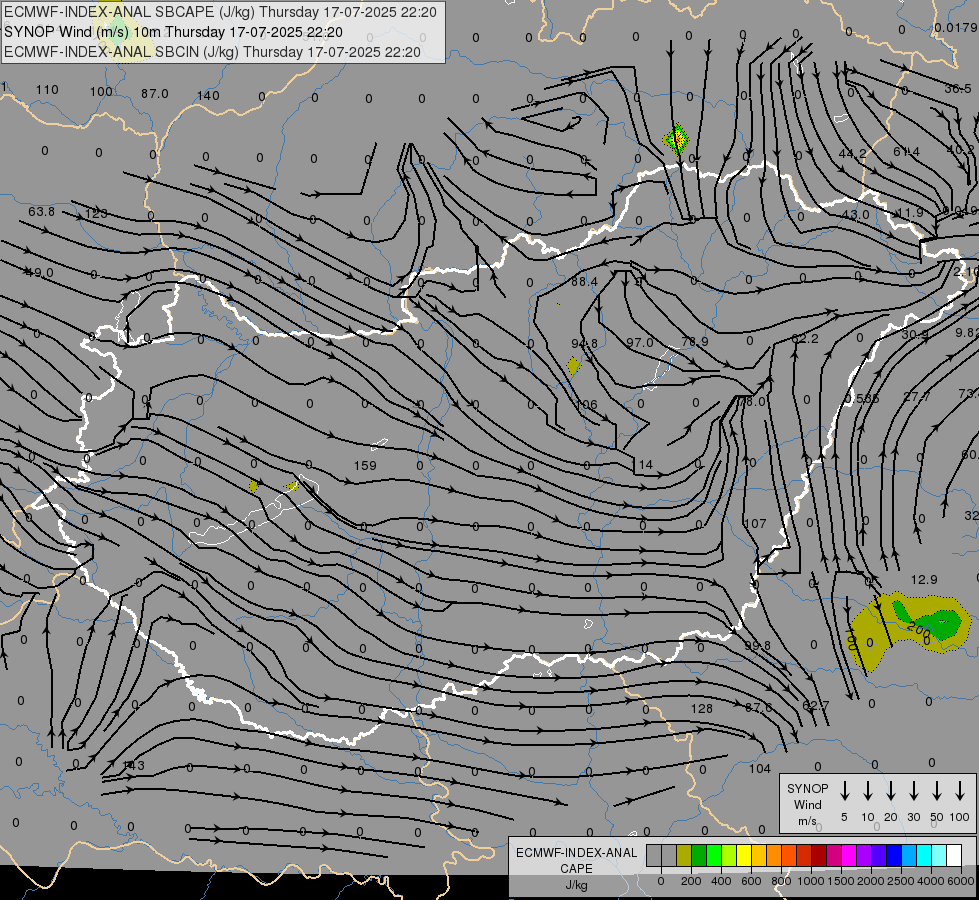The height and width of the screenshot is (900, 979).
Task: Click the 2500 tick label on the CAPE scale
Action: coord(900,881)
